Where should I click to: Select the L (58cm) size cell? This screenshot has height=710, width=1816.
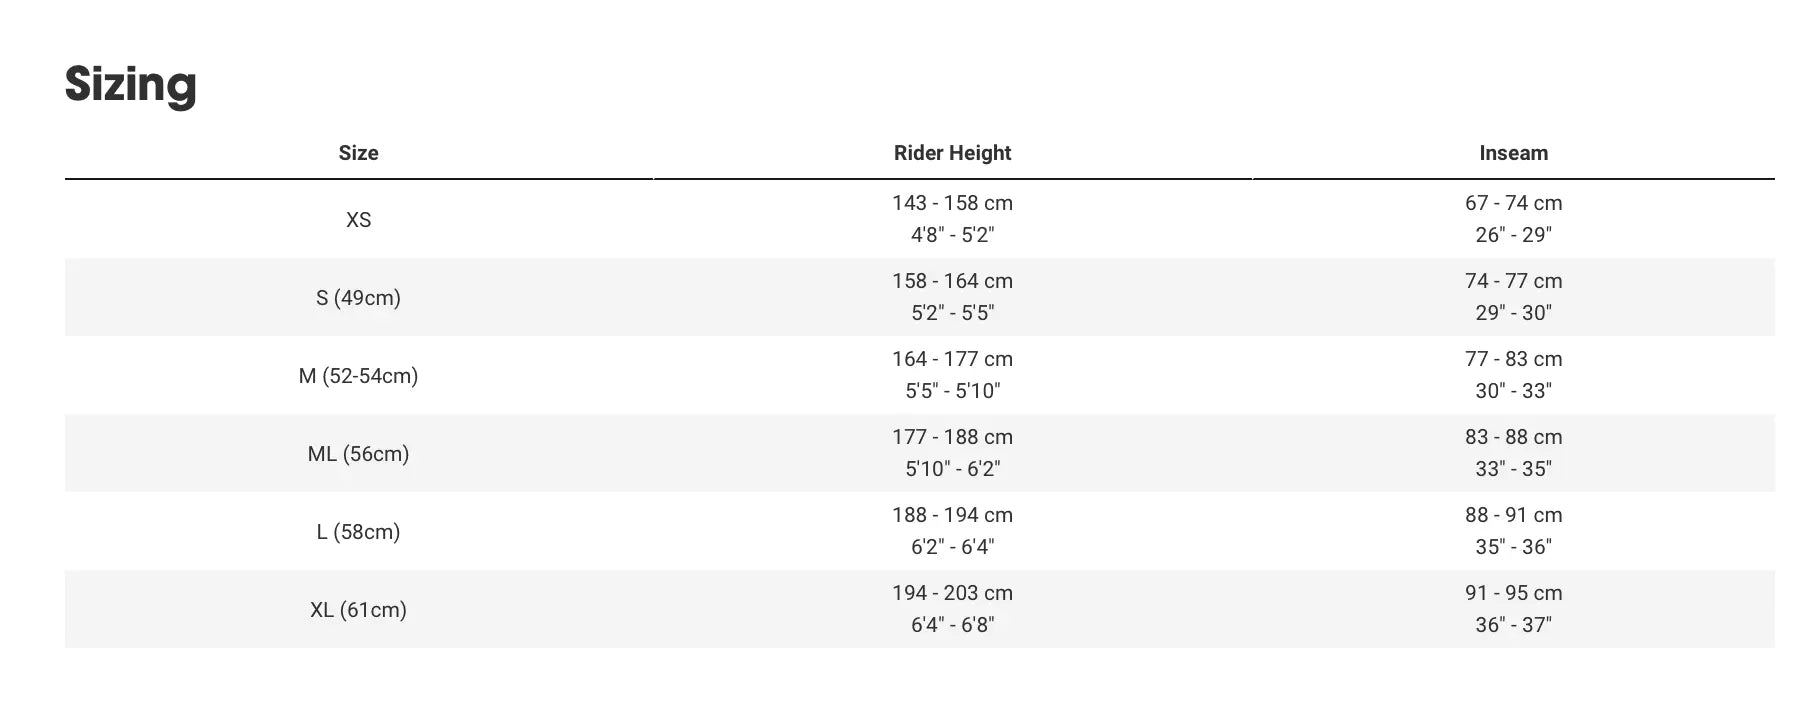pos(358,532)
